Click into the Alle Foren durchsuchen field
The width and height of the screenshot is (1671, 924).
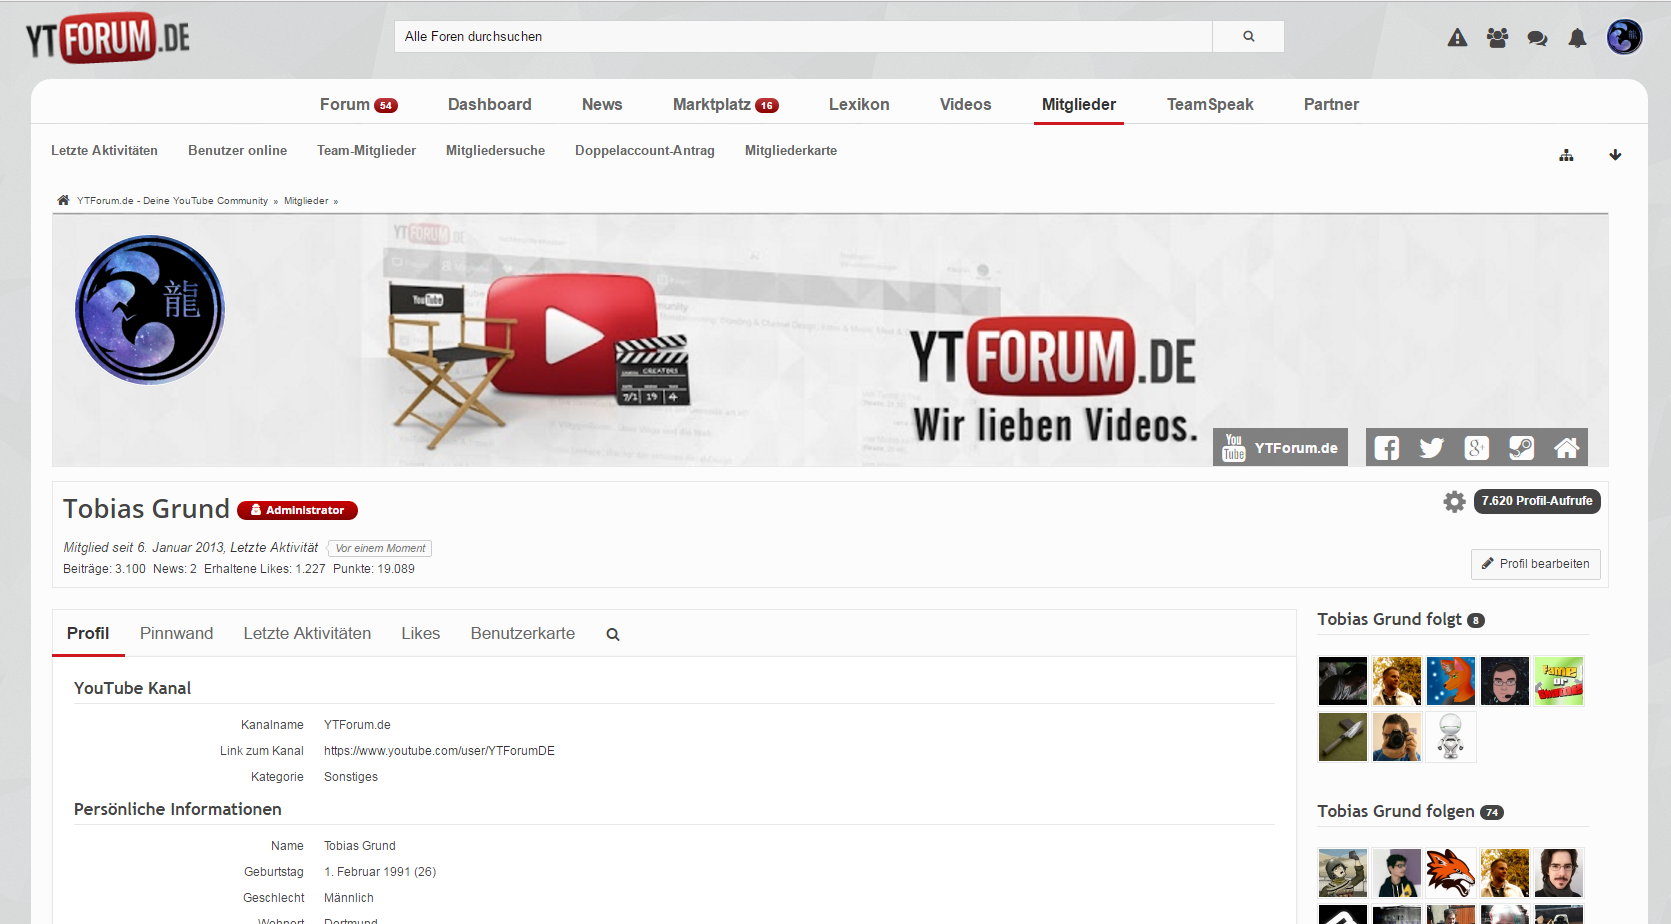tap(802, 36)
